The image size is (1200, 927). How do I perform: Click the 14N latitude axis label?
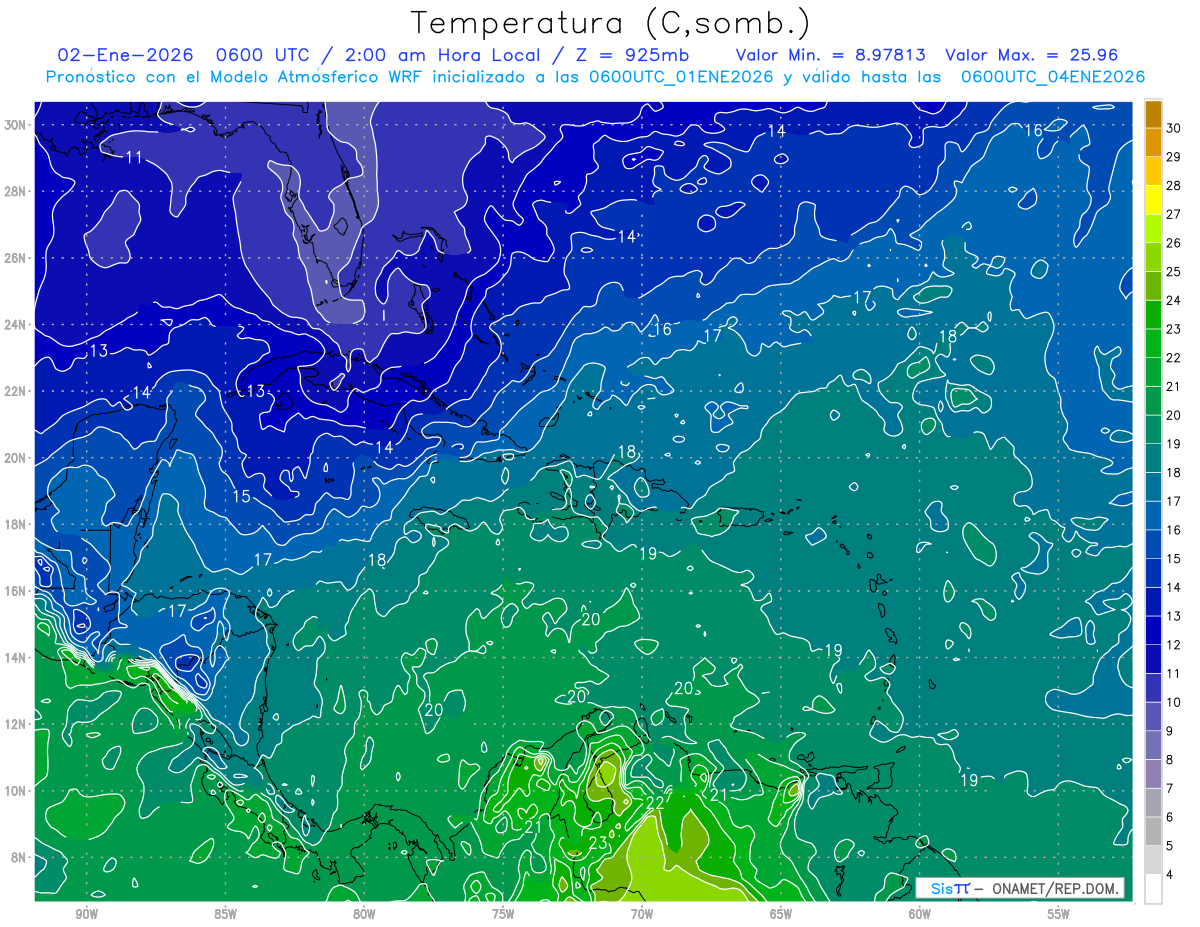click(x=15, y=657)
